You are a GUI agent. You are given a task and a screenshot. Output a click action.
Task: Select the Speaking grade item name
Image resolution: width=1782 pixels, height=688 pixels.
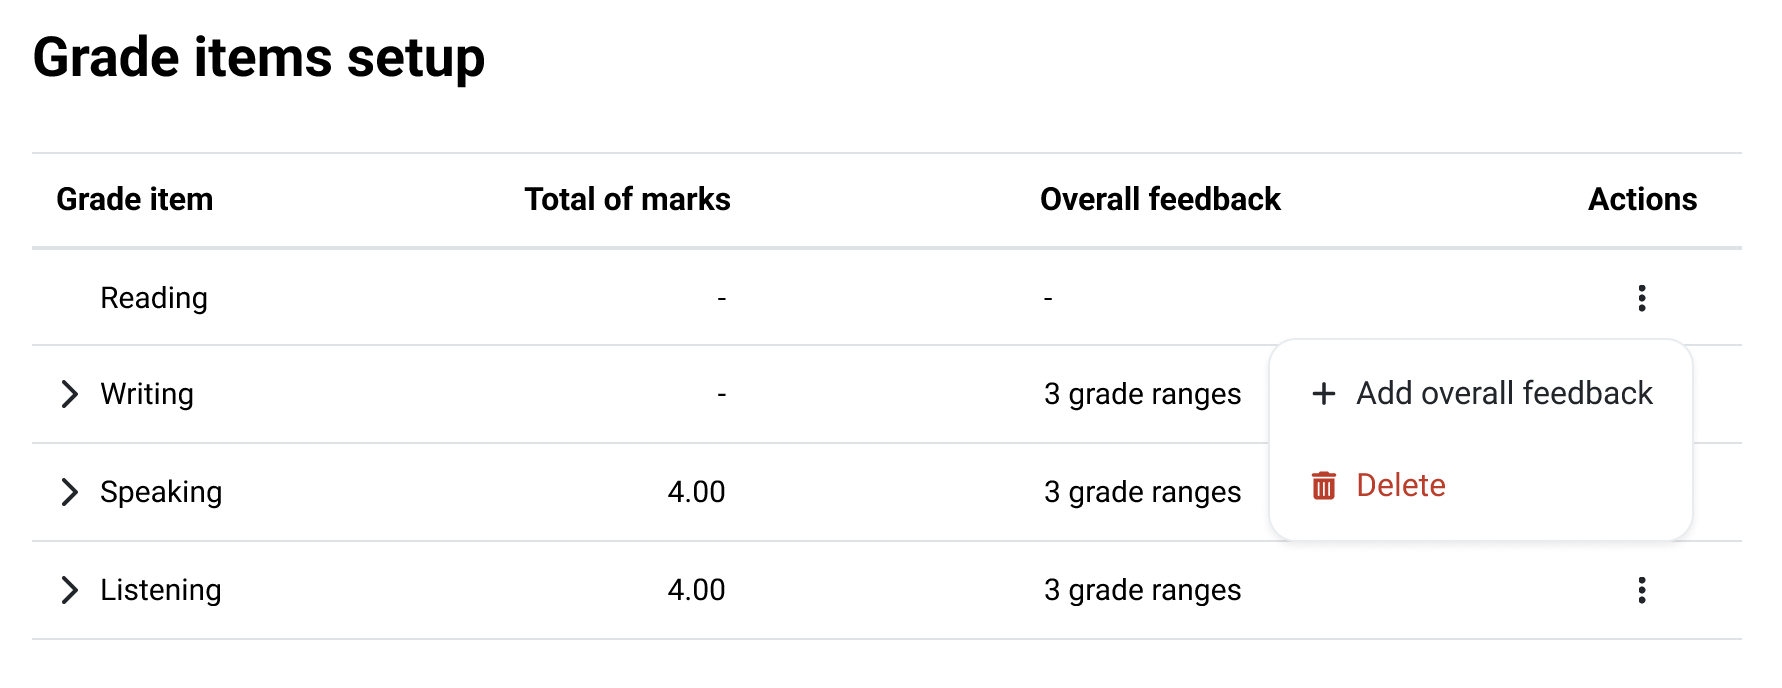[x=161, y=492]
